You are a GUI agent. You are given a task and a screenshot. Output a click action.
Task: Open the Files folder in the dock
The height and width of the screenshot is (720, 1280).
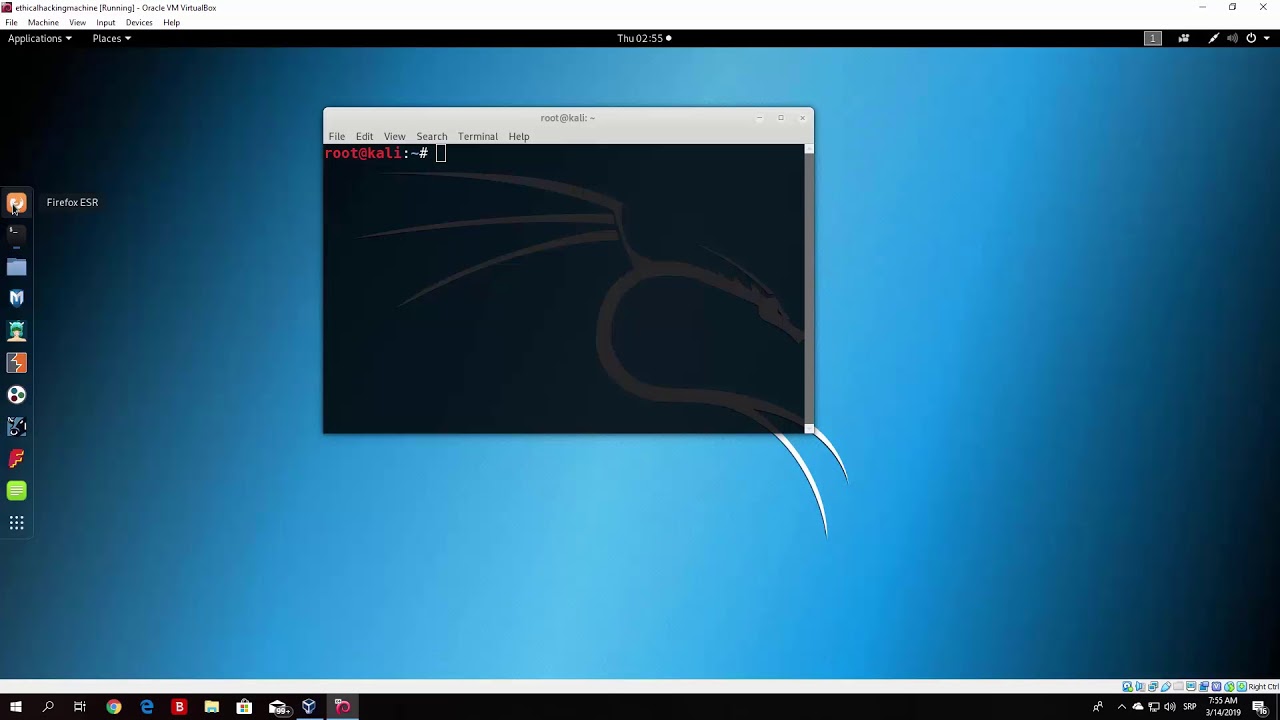click(16, 267)
